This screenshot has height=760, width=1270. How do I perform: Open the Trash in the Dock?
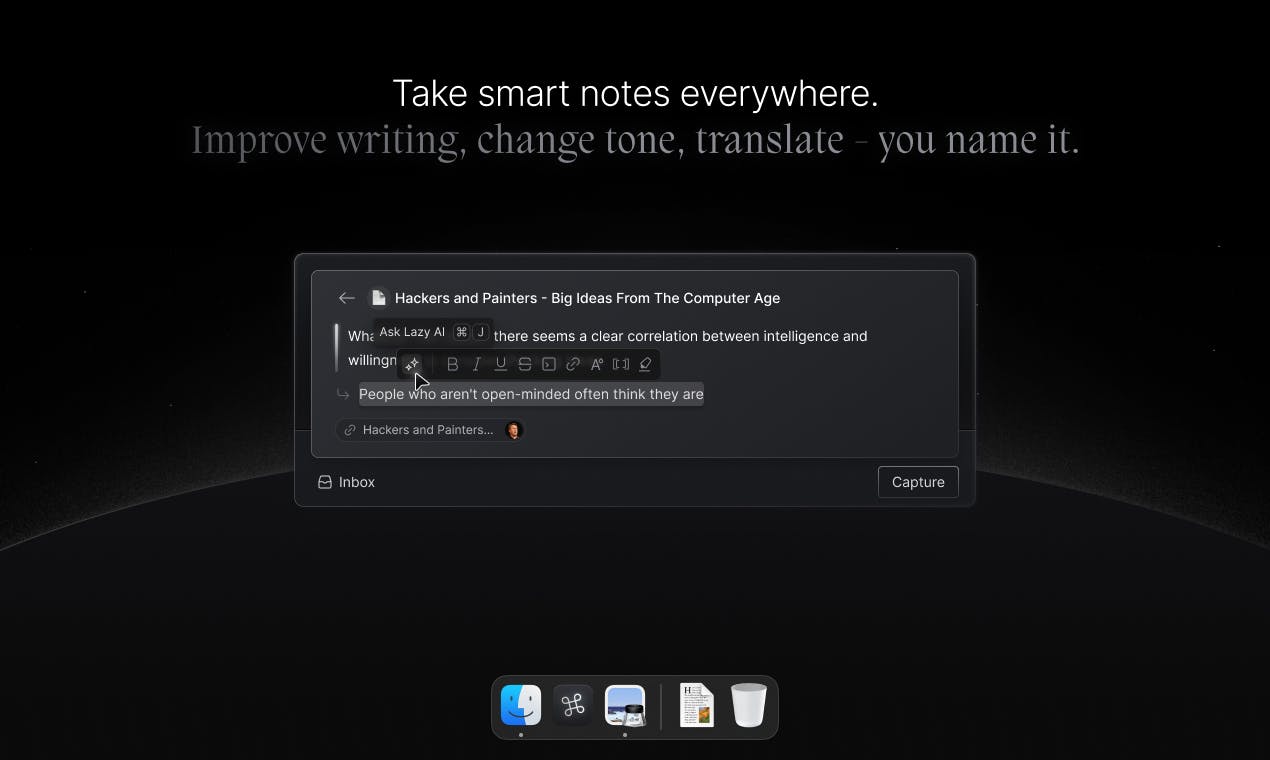(x=749, y=706)
